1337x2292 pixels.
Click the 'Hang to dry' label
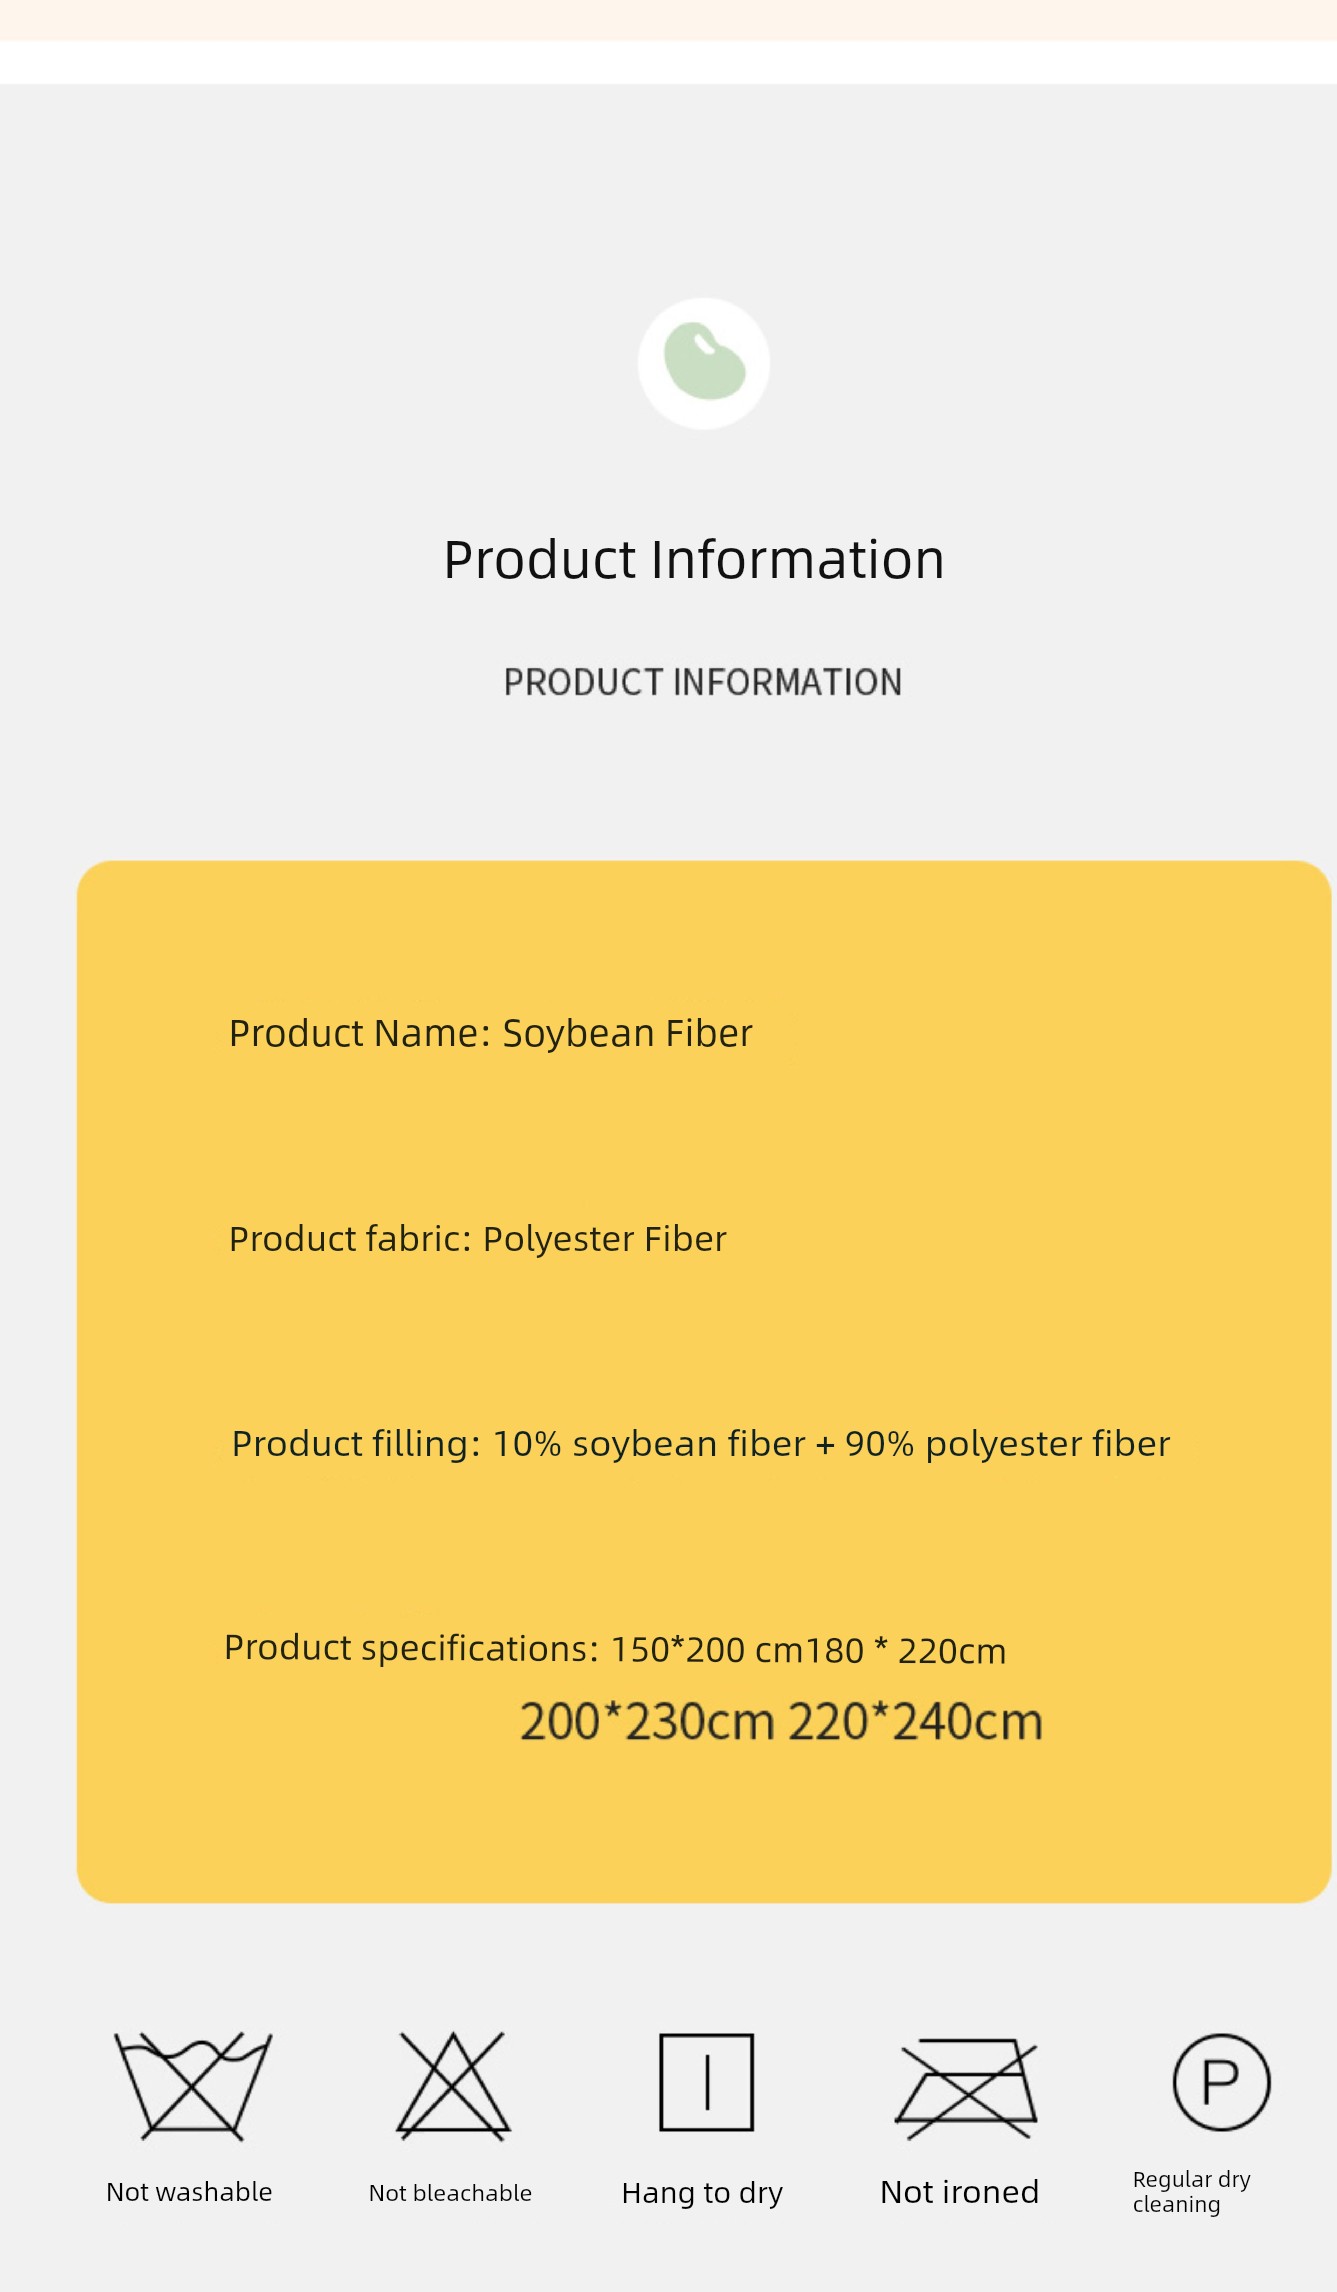pos(702,2193)
